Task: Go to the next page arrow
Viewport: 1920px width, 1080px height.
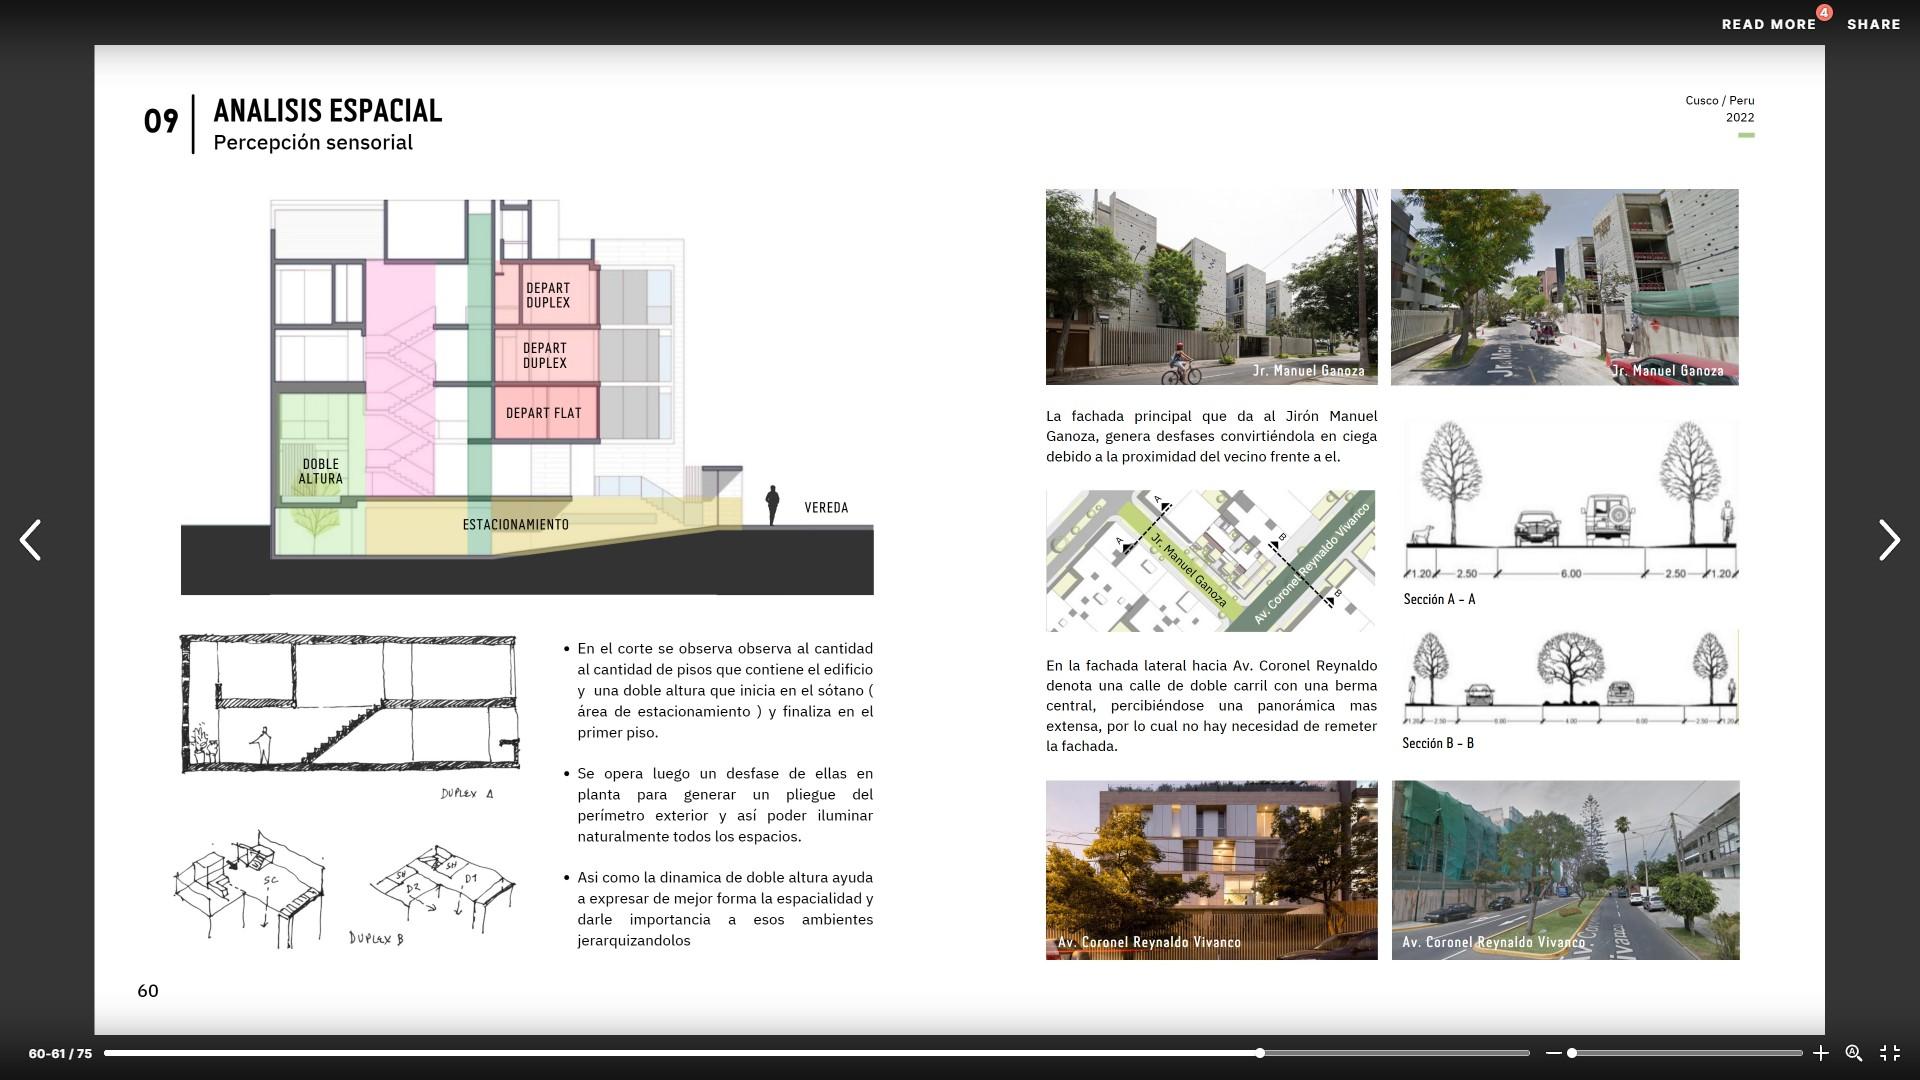Action: 1888,540
